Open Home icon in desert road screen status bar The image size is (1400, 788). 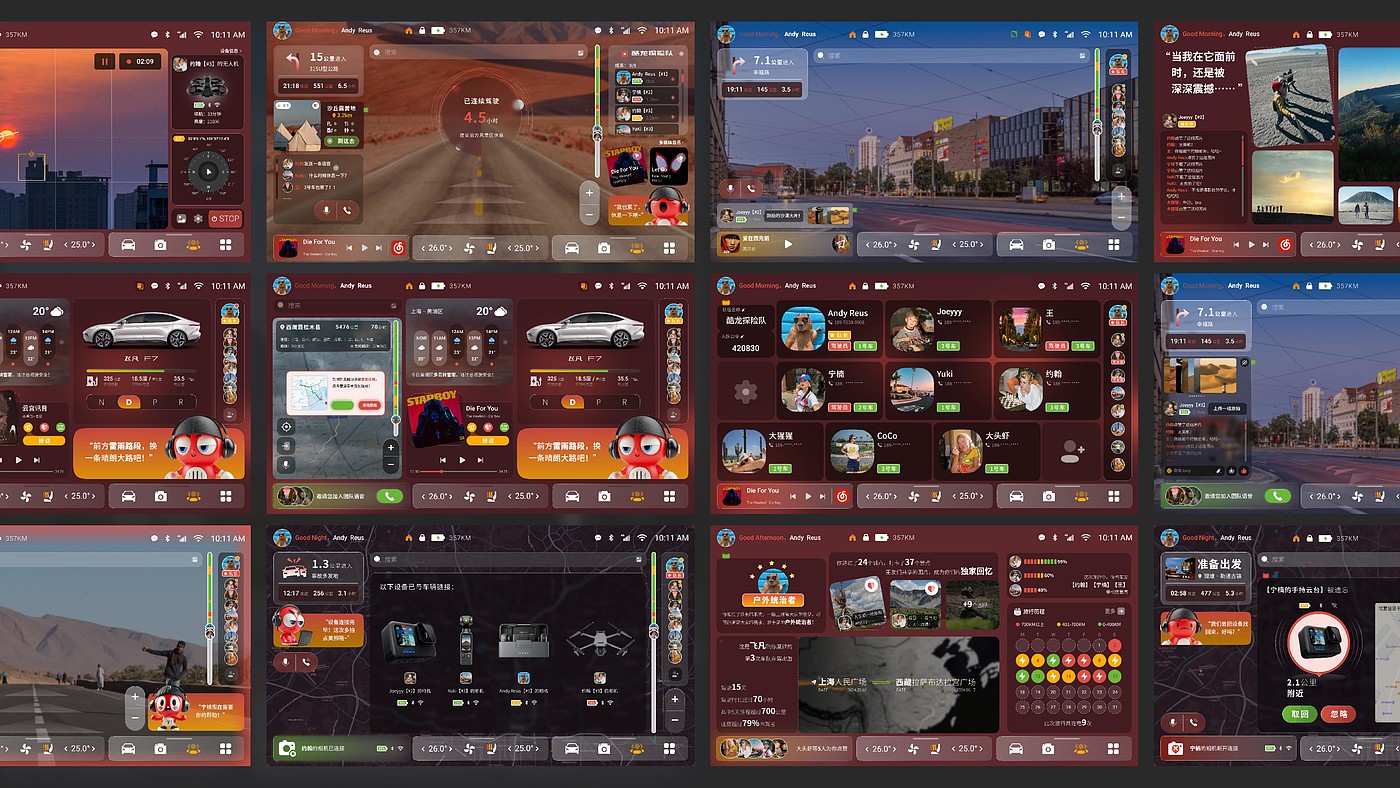(x=409, y=31)
